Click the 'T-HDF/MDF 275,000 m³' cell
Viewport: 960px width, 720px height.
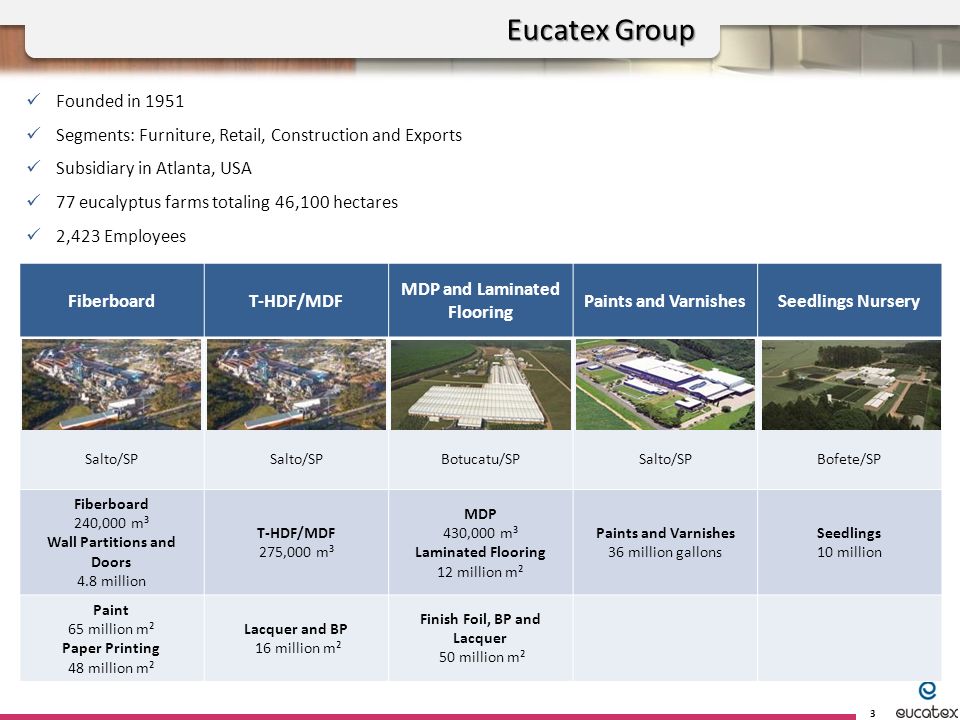(296, 542)
